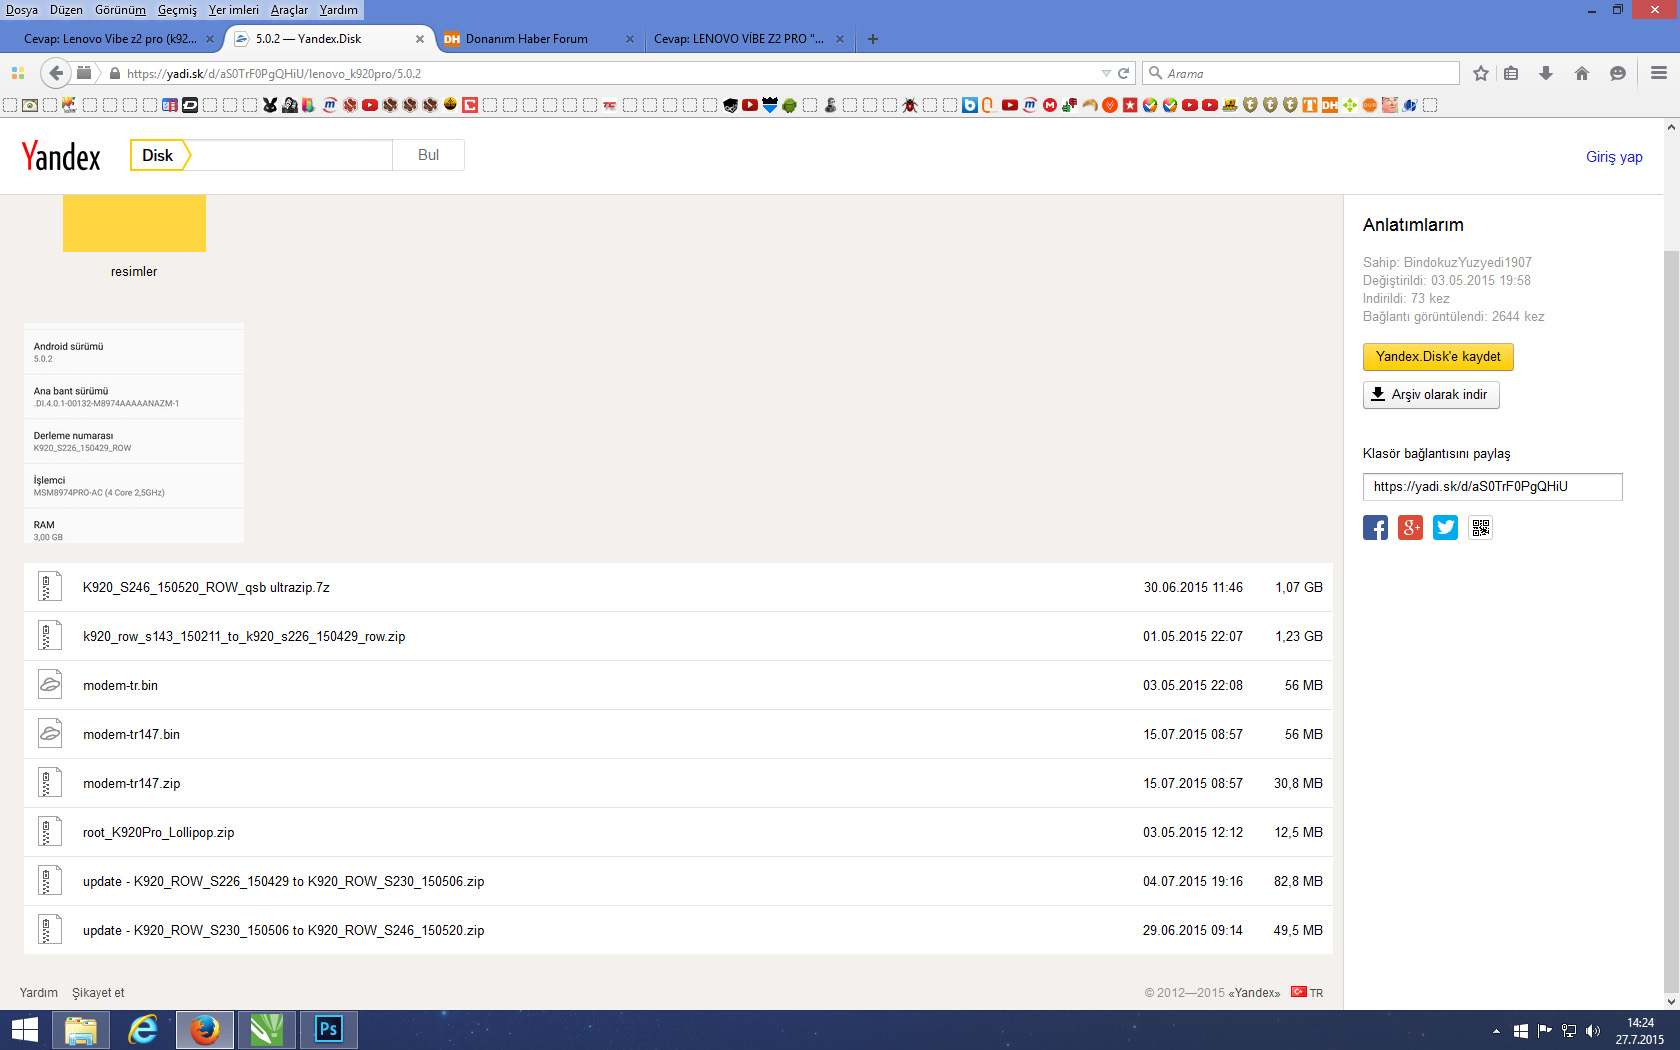Open the downloads arrow icon
1680x1050 pixels.
[1546, 73]
